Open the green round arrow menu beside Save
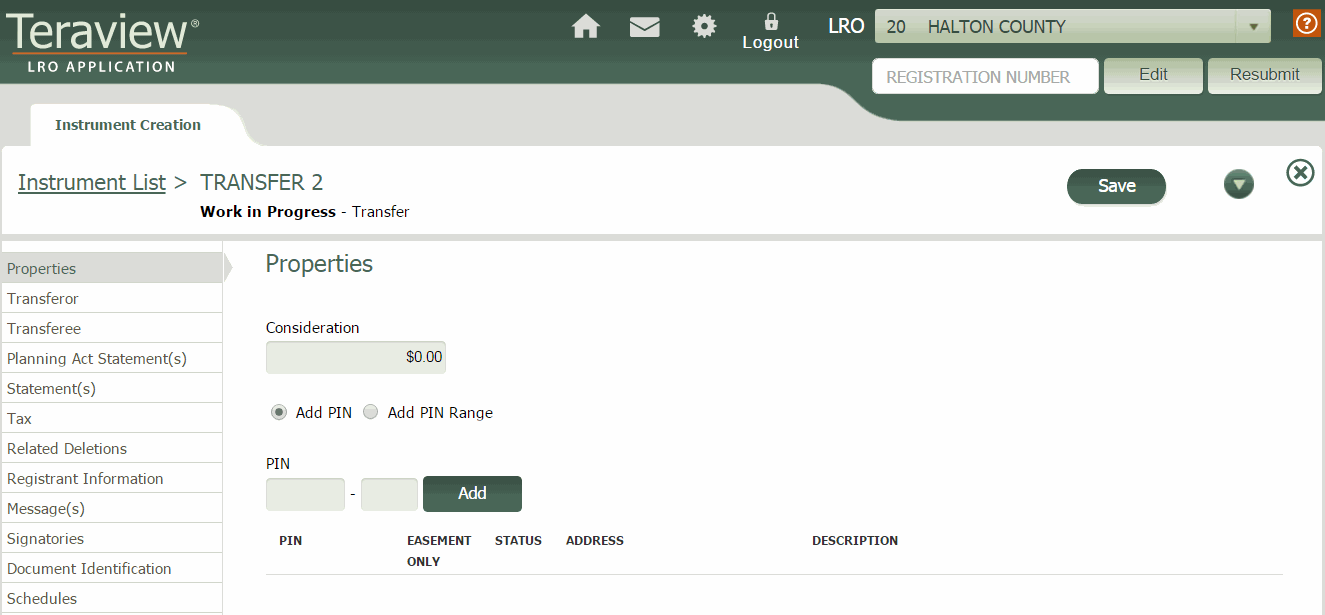The image size is (1325, 615). coord(1238,185)
